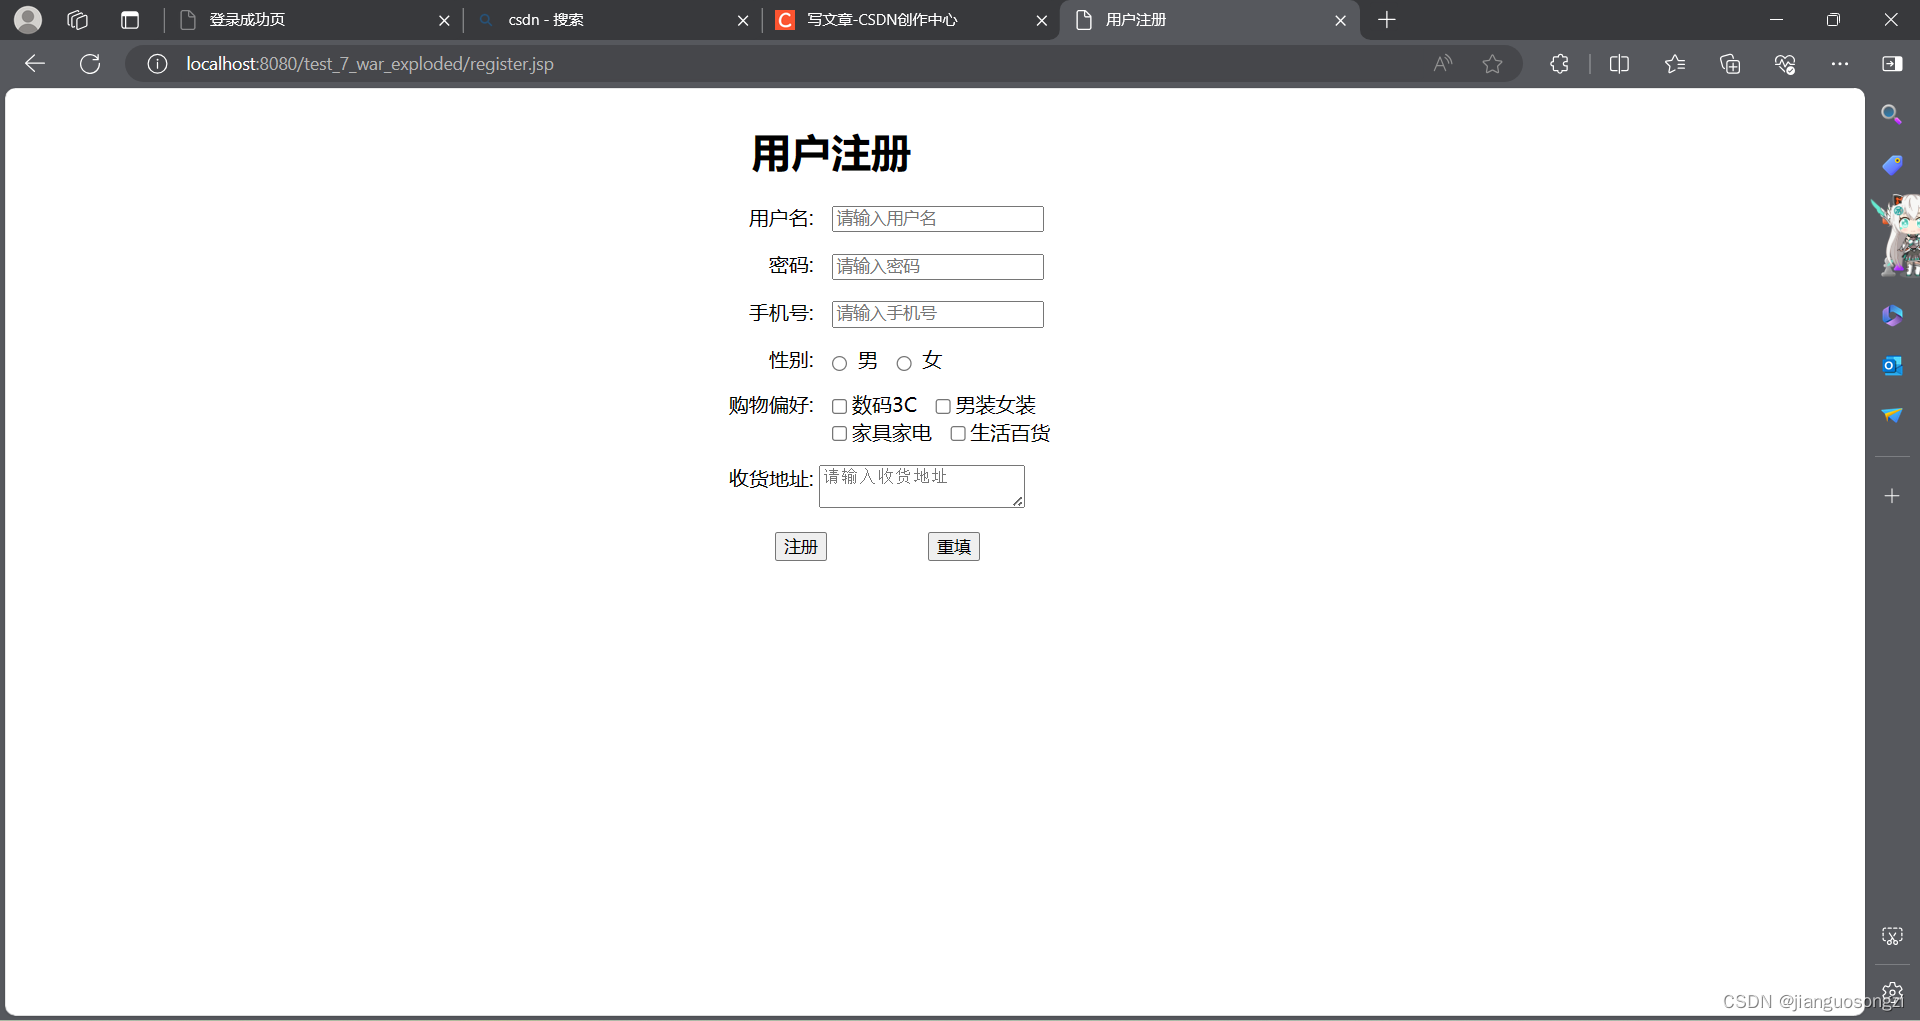Click the browser profile avatar icon

click(x=28, y=19)
